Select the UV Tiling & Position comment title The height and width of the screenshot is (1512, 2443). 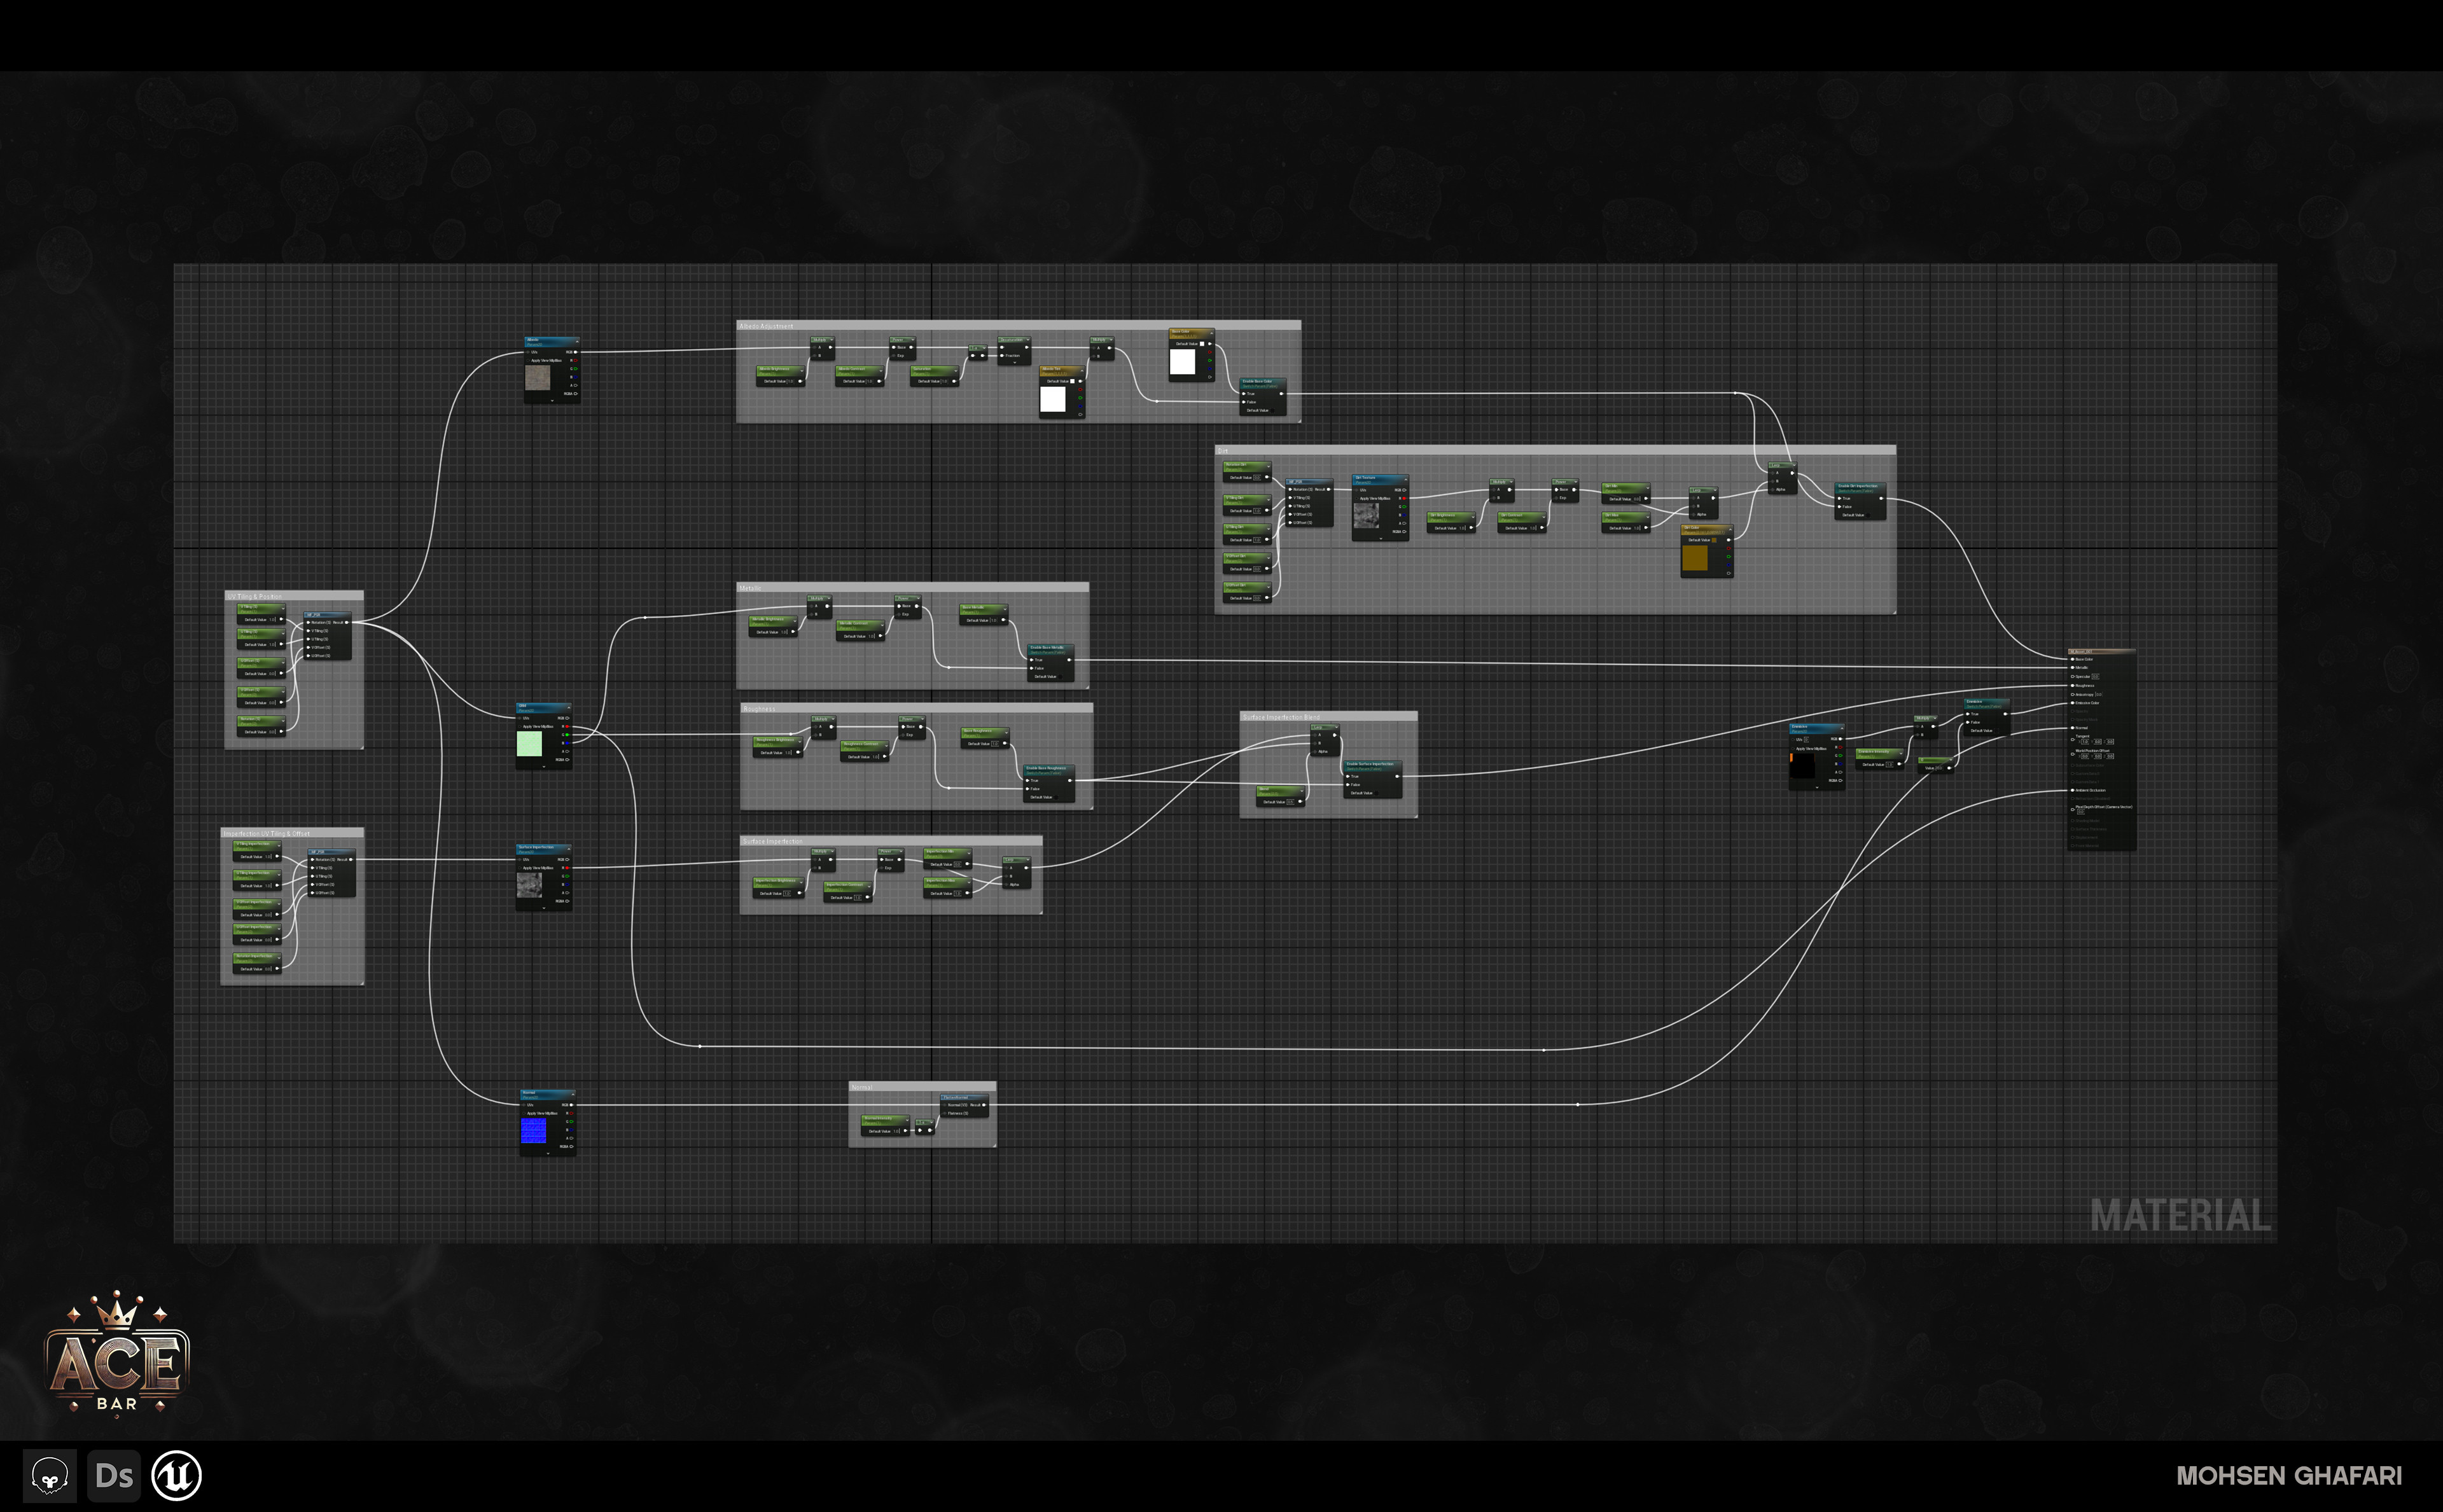(255, 597)
